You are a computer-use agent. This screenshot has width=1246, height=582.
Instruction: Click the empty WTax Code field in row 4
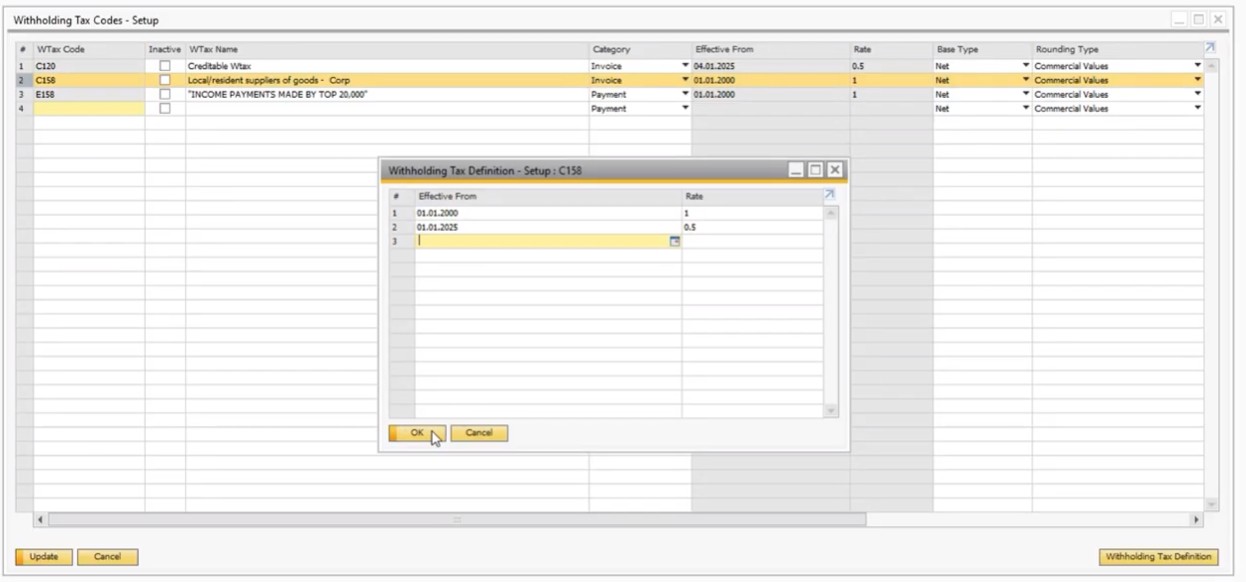click(89, 108)
